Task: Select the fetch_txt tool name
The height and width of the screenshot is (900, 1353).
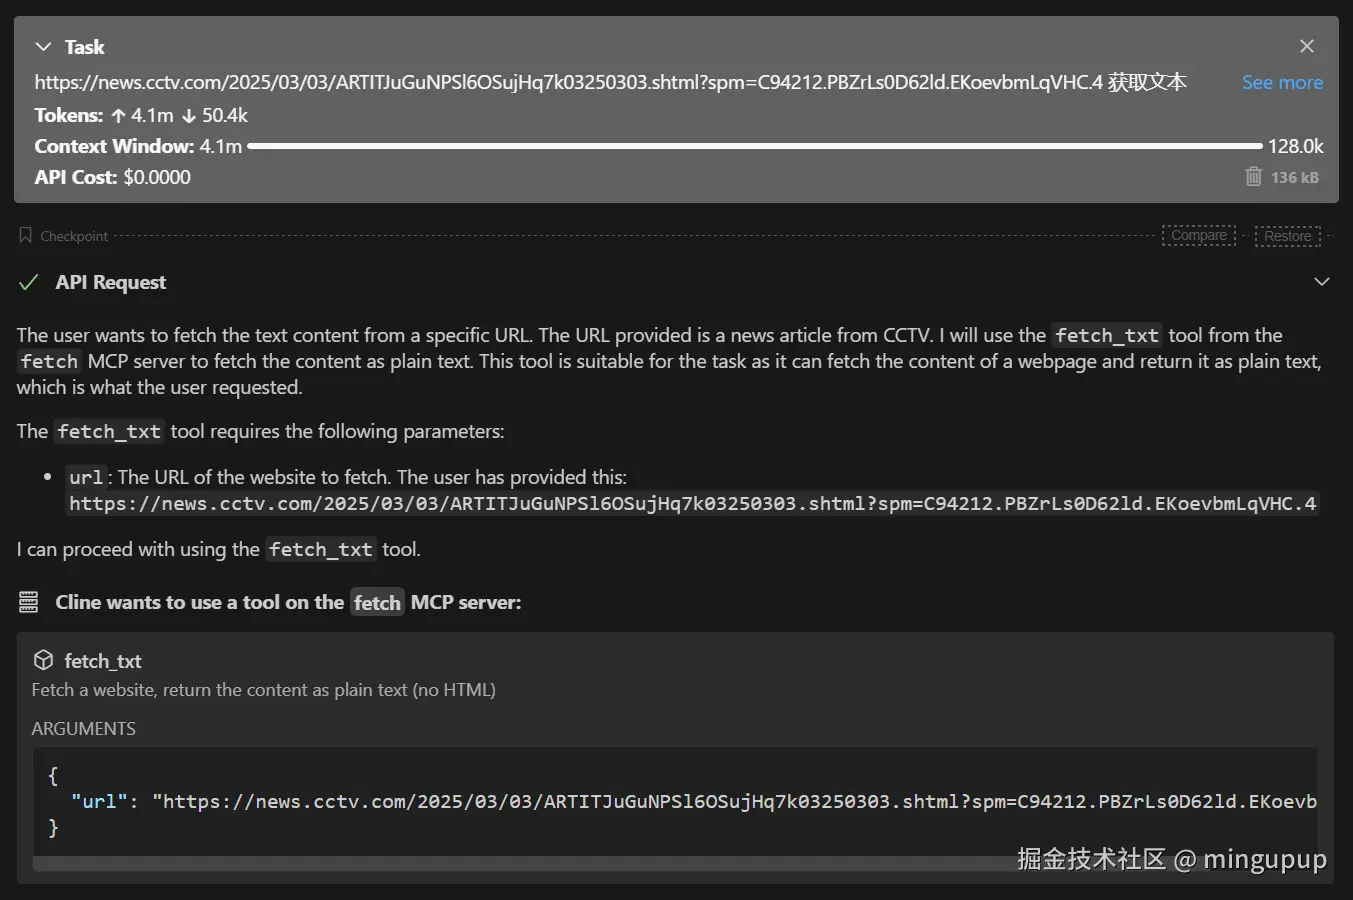Action: (x=103, y=661)
